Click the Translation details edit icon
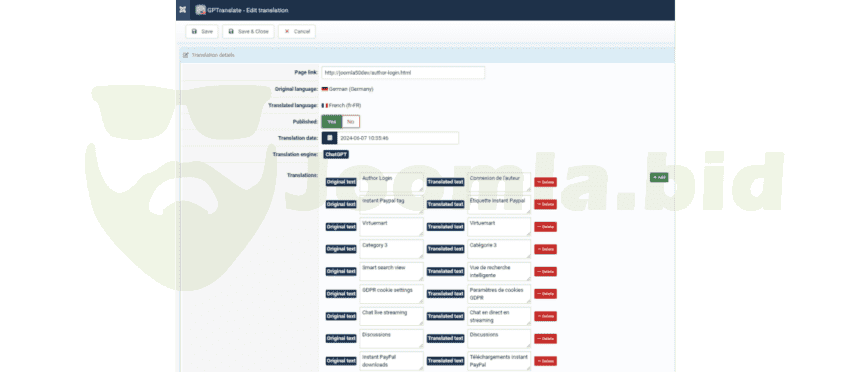Screen dimensions: 850x372 pos(186,55)
